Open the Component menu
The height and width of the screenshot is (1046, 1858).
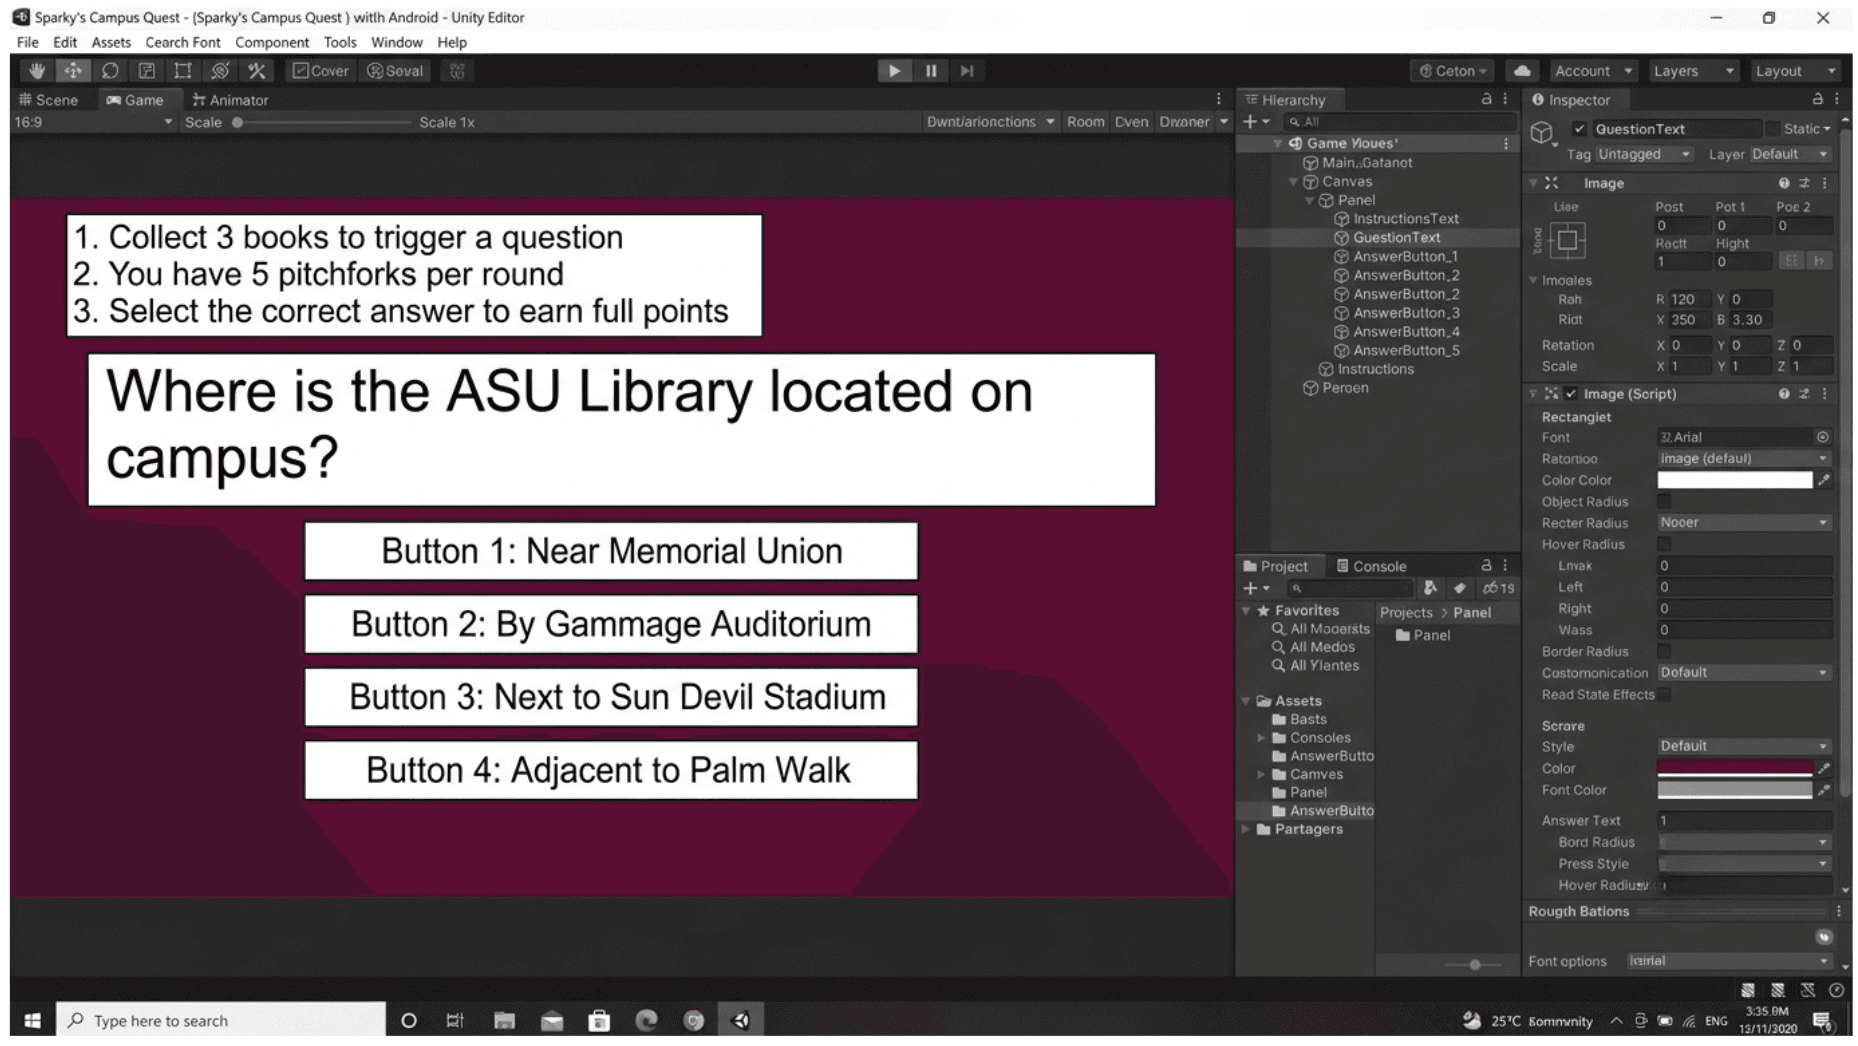click(272, 42)
